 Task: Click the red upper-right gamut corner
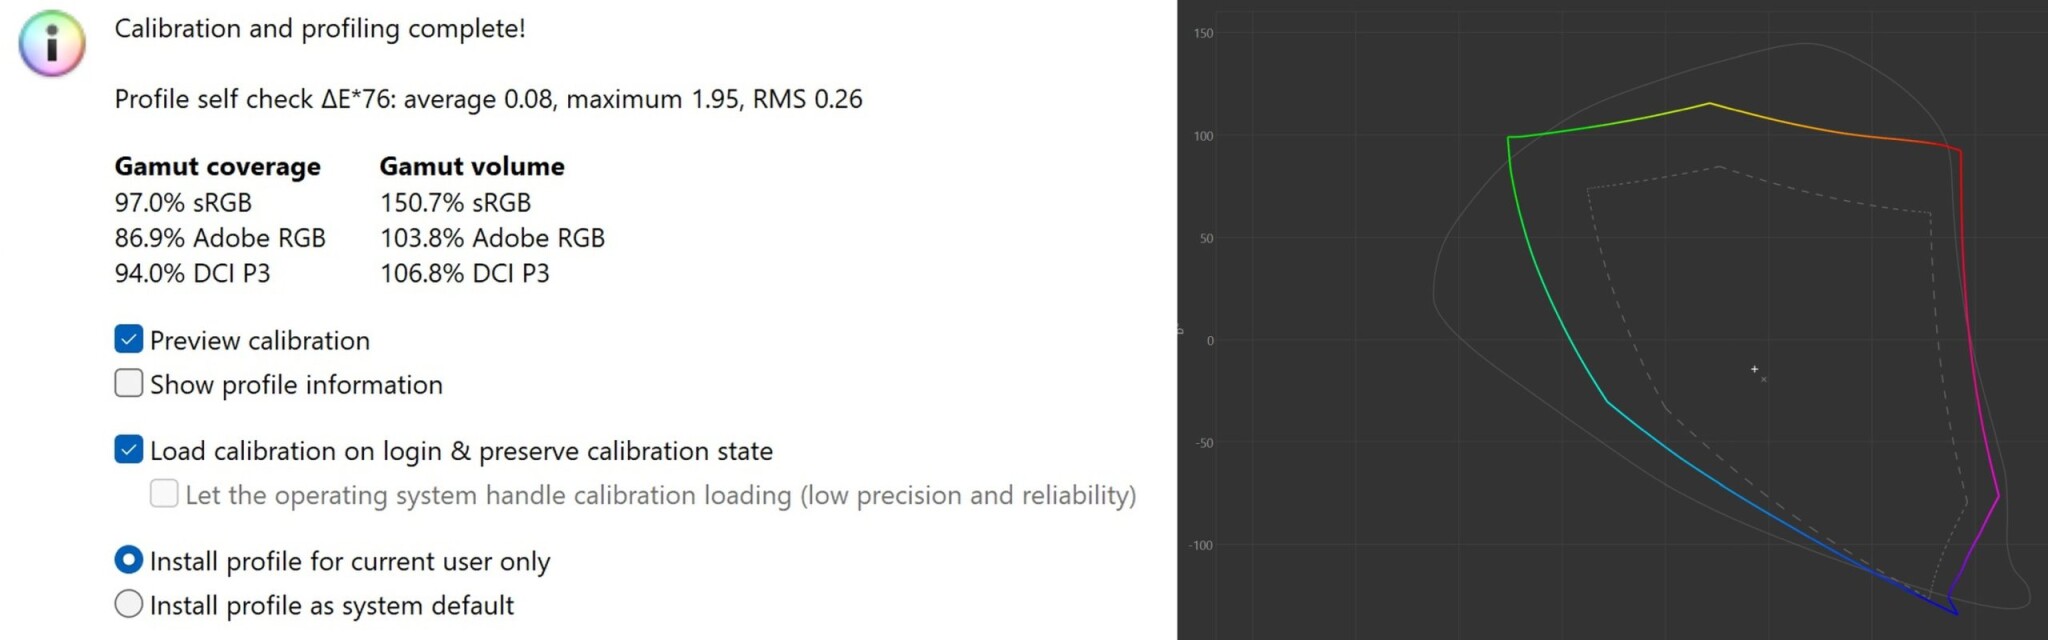pyautogui.click(x=1961, y=151)
